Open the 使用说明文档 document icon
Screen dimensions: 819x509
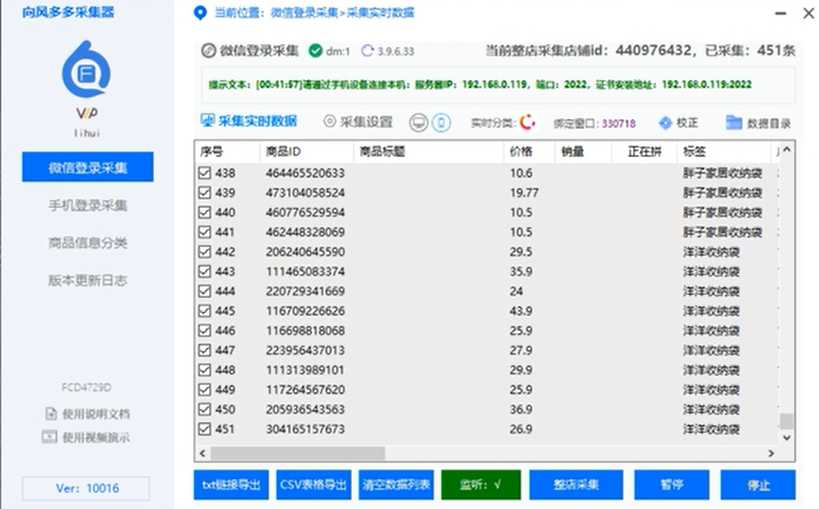click(50, 413)
